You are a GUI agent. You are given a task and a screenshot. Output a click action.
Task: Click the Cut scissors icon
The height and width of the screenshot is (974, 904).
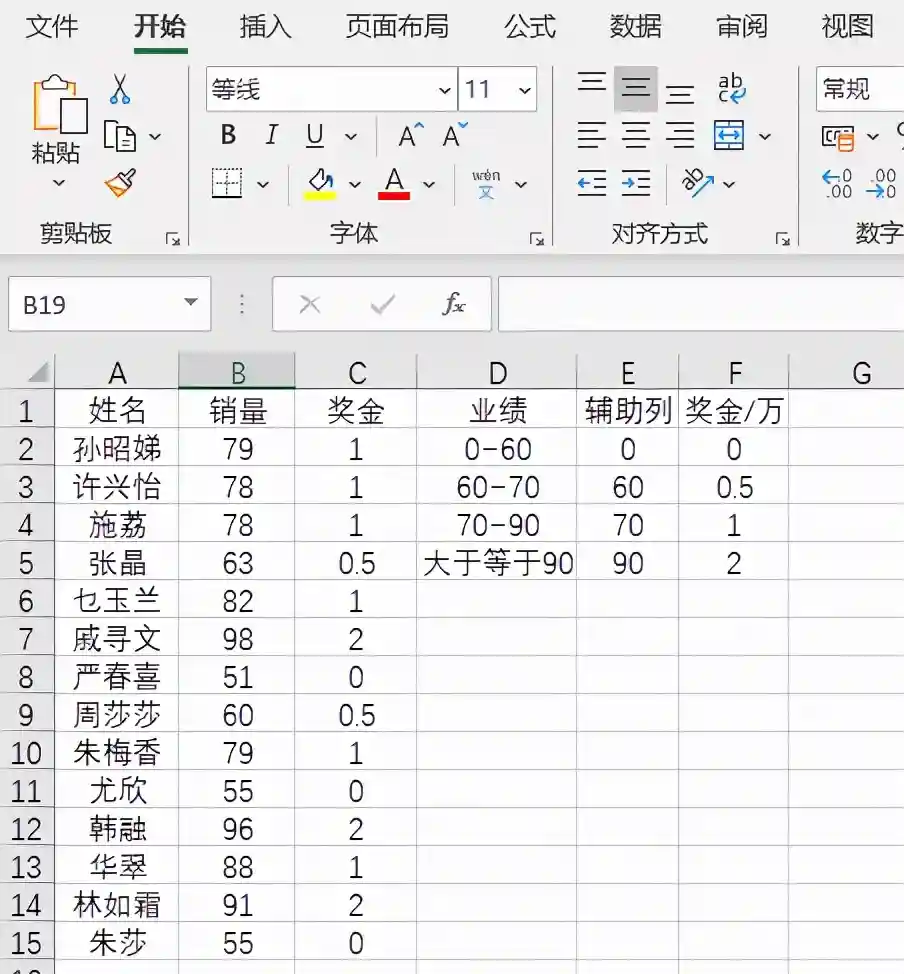pos(120,90)
